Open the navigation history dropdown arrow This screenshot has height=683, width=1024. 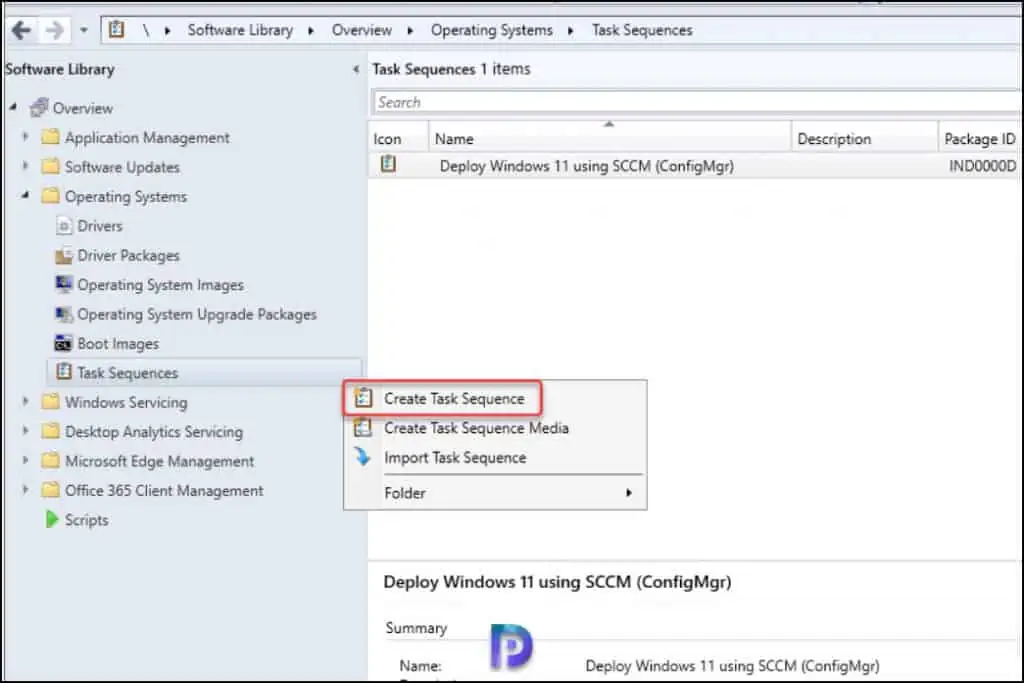pyautogui.click(x=84, y=30)
